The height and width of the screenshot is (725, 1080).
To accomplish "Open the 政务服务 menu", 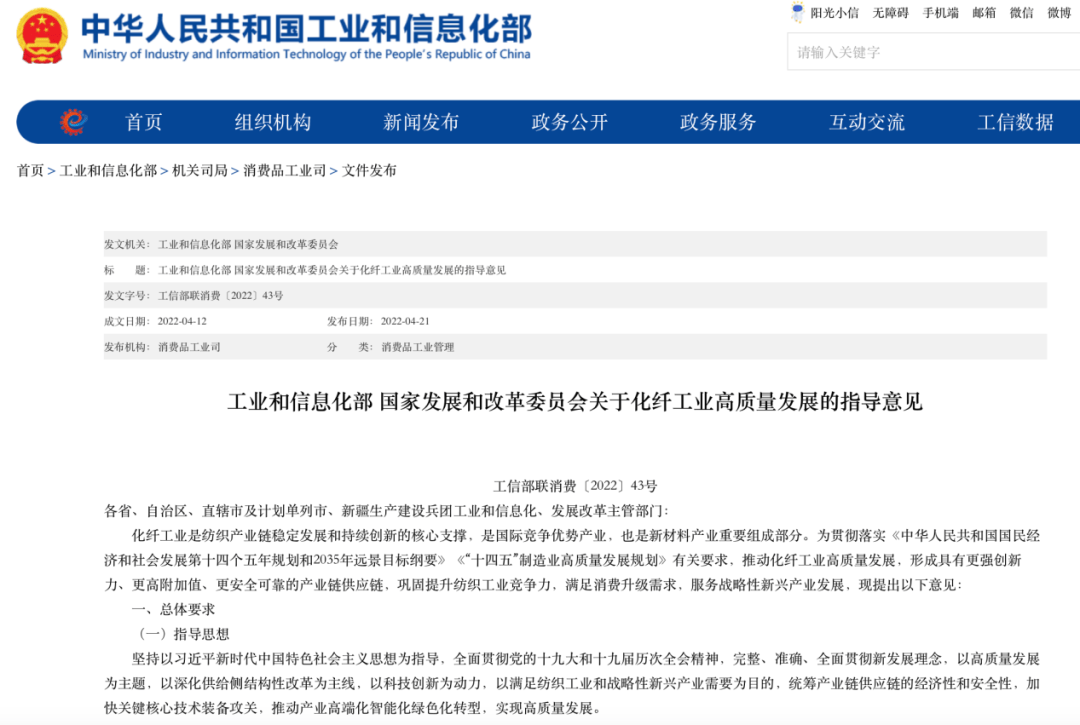I will [x=718, y=122].
